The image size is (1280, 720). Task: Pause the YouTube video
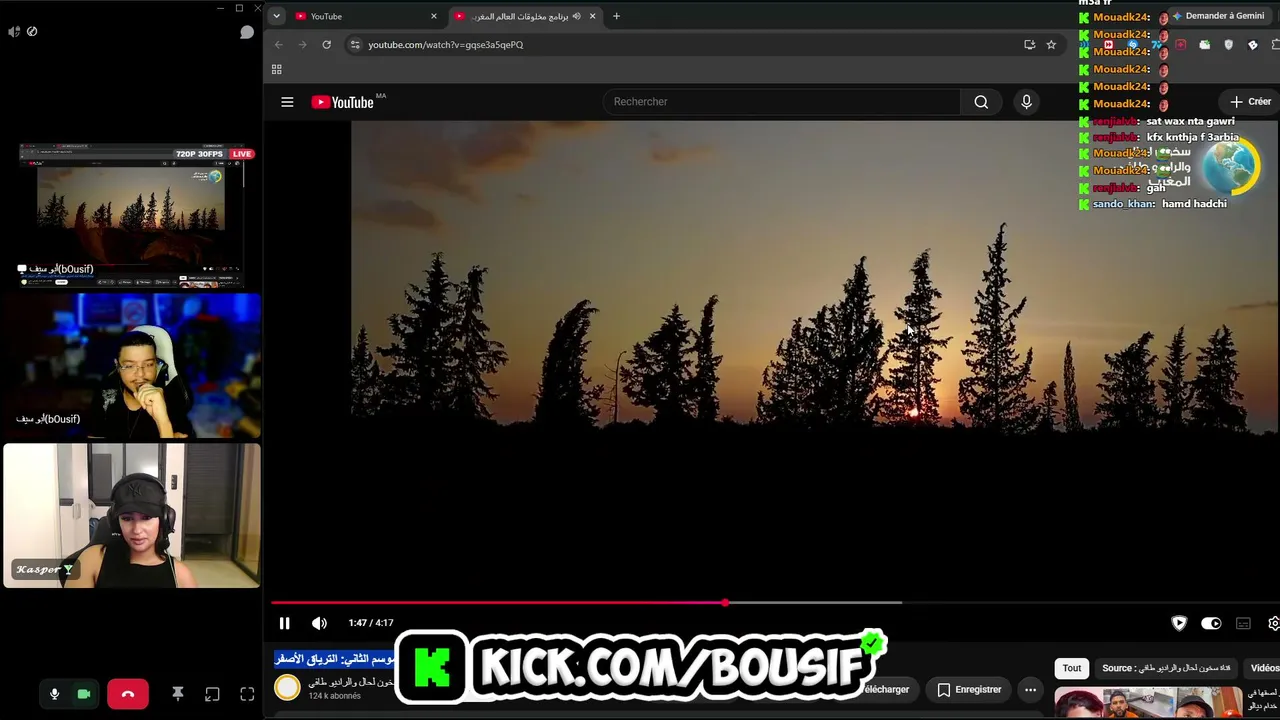pos(284,623)
